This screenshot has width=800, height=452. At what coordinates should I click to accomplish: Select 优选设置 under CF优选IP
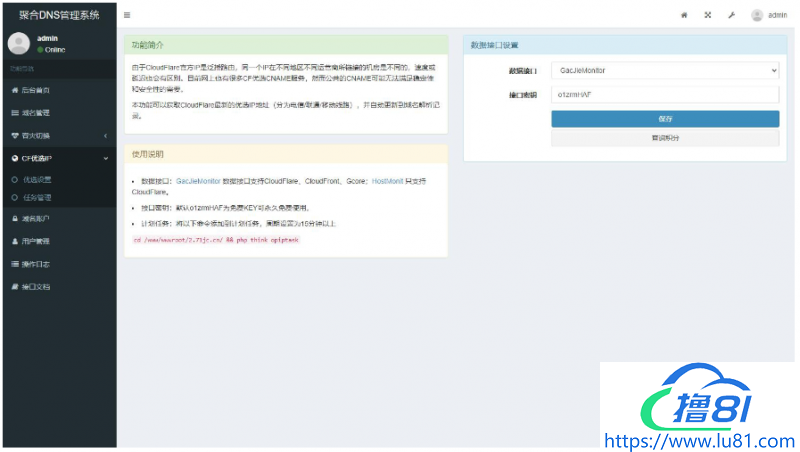37,180
